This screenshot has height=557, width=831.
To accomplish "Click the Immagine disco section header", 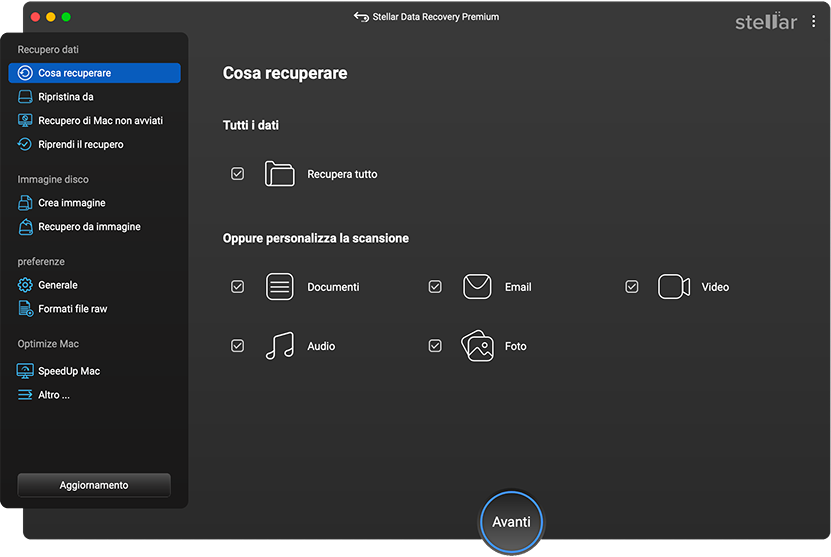I will point(53,179).
